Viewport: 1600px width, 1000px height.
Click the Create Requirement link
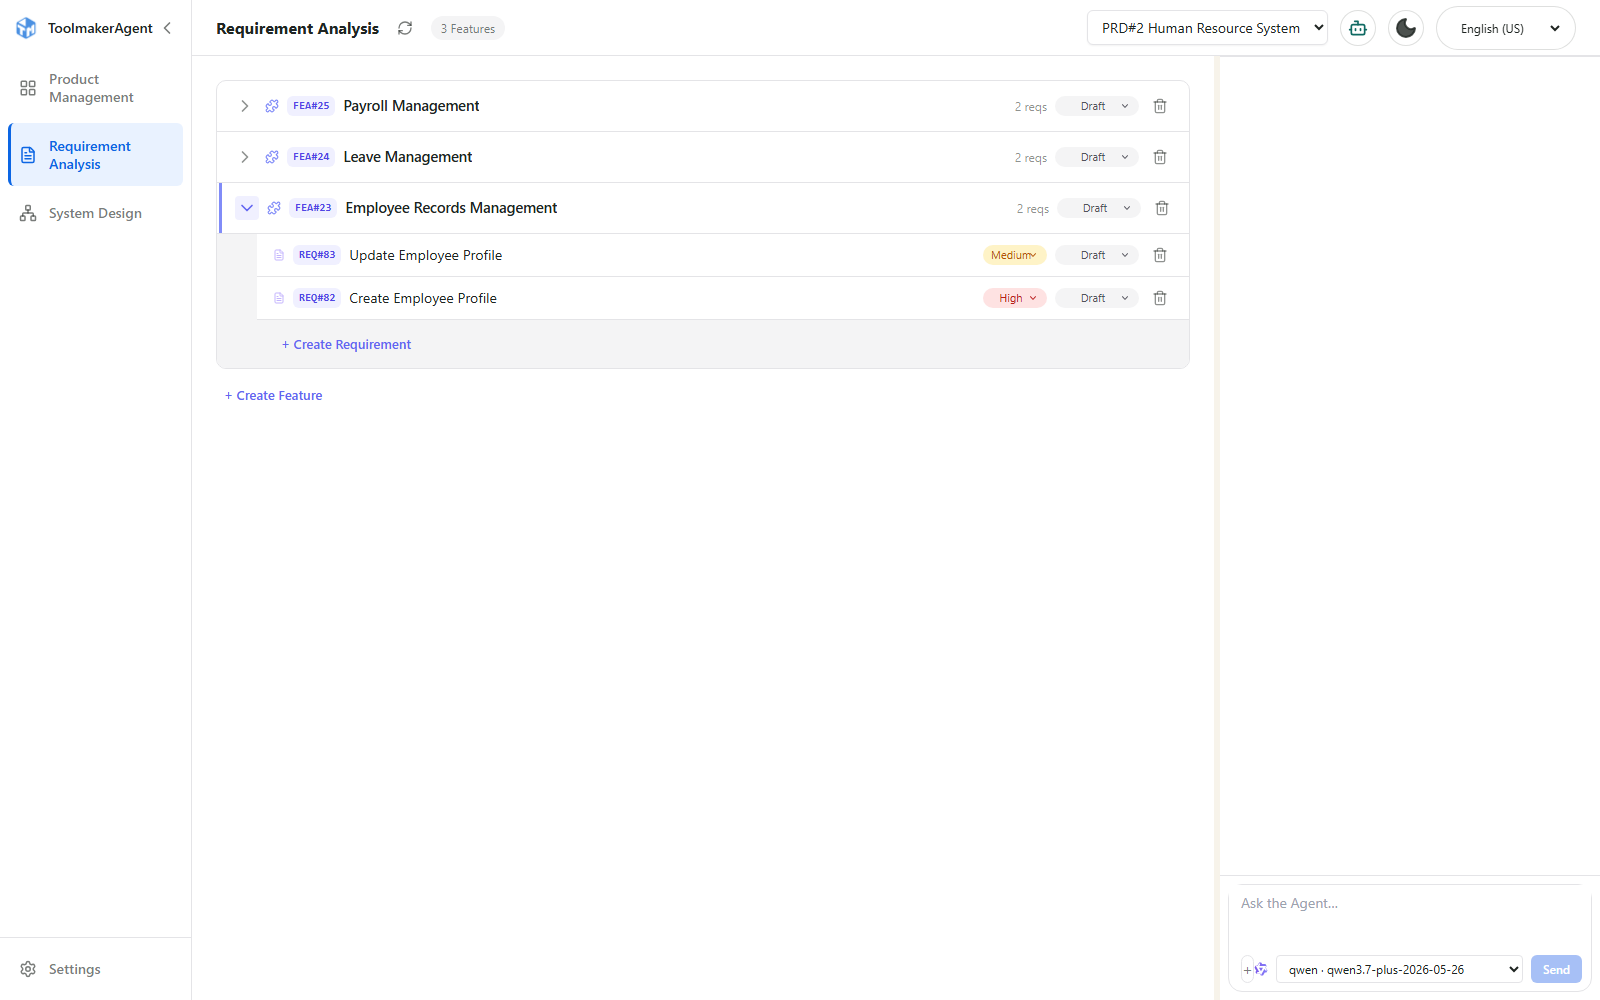tap(346, 344)
